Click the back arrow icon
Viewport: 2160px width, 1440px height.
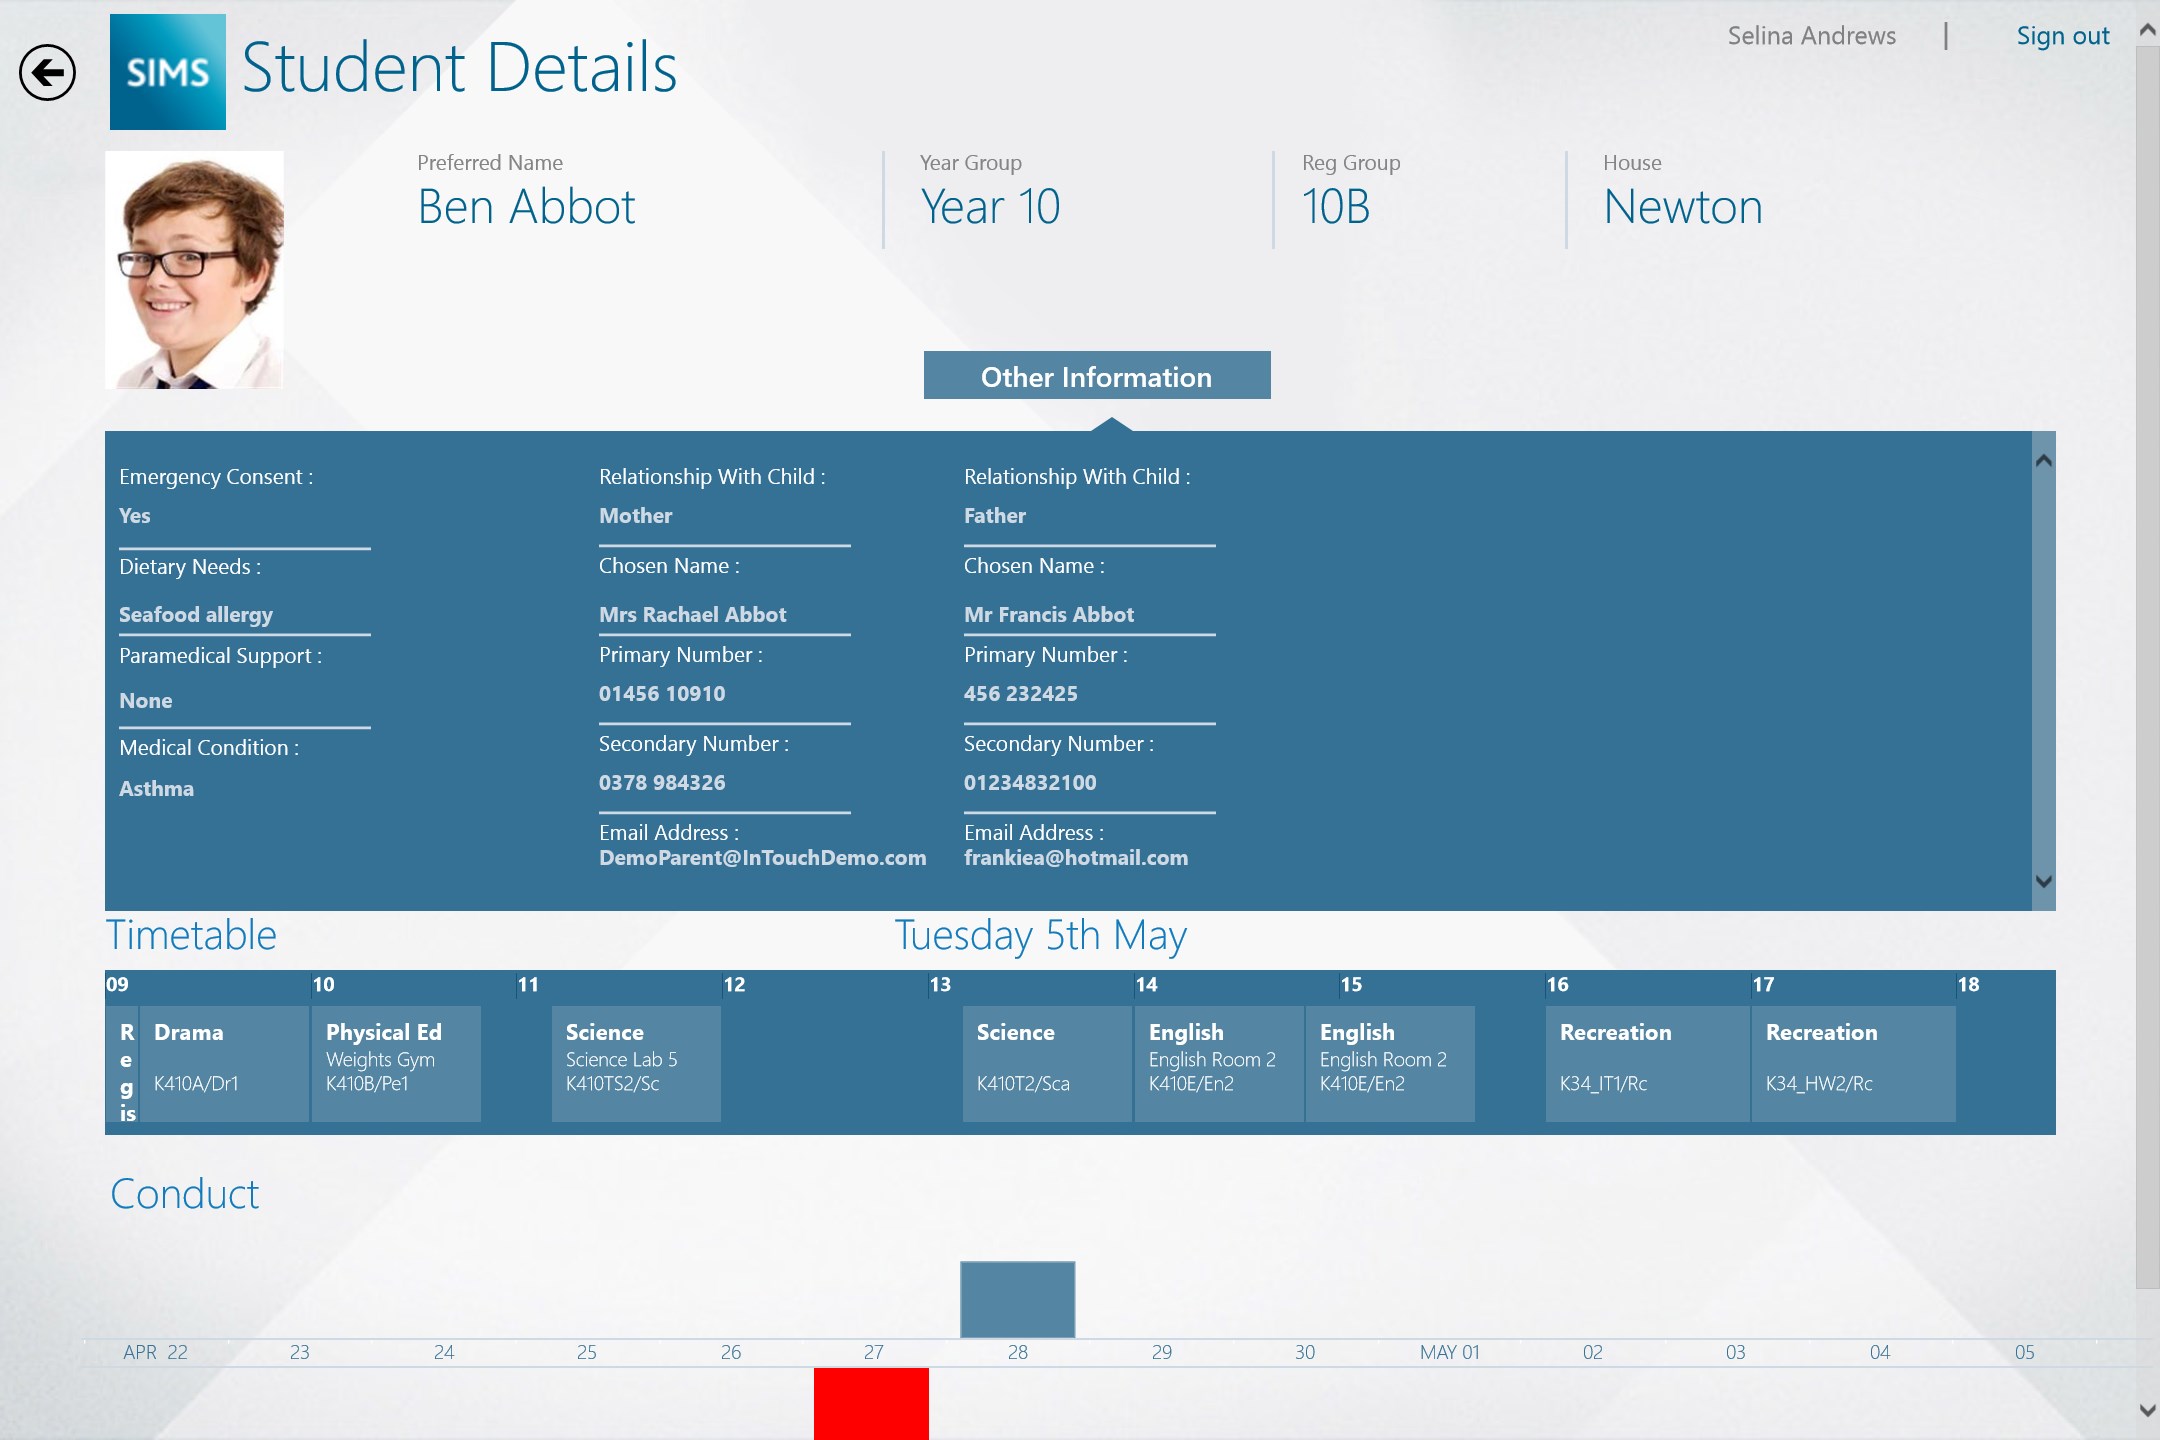[47, 72]
